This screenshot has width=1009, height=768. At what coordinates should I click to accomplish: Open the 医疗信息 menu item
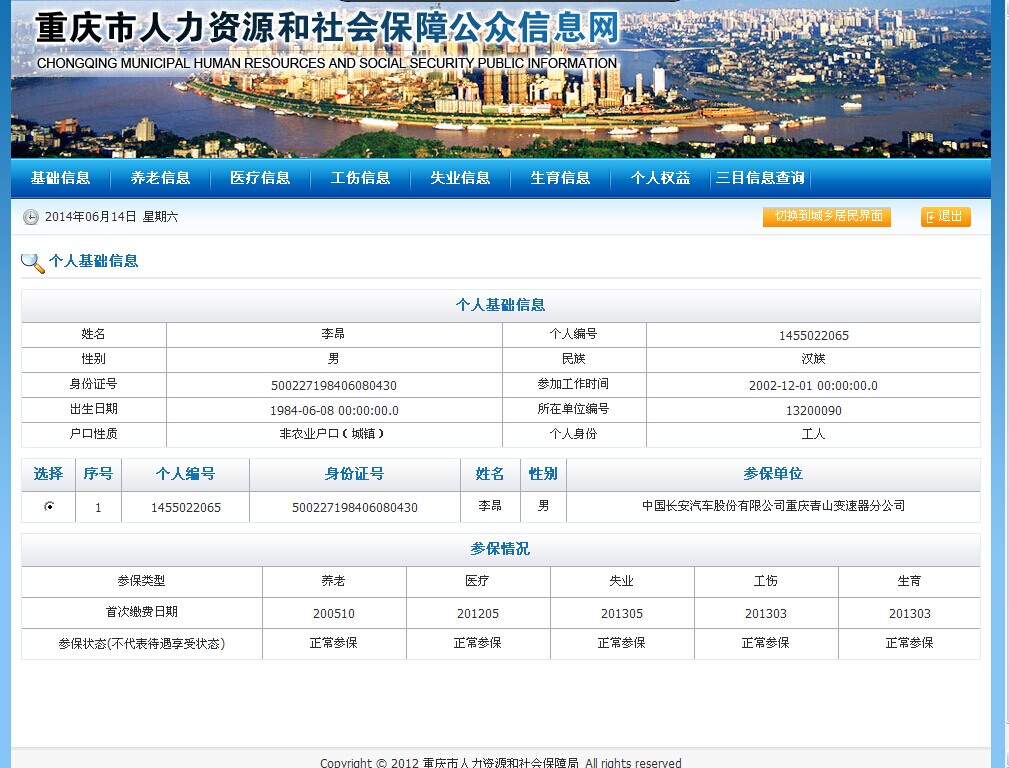click(x=260, y=178)
